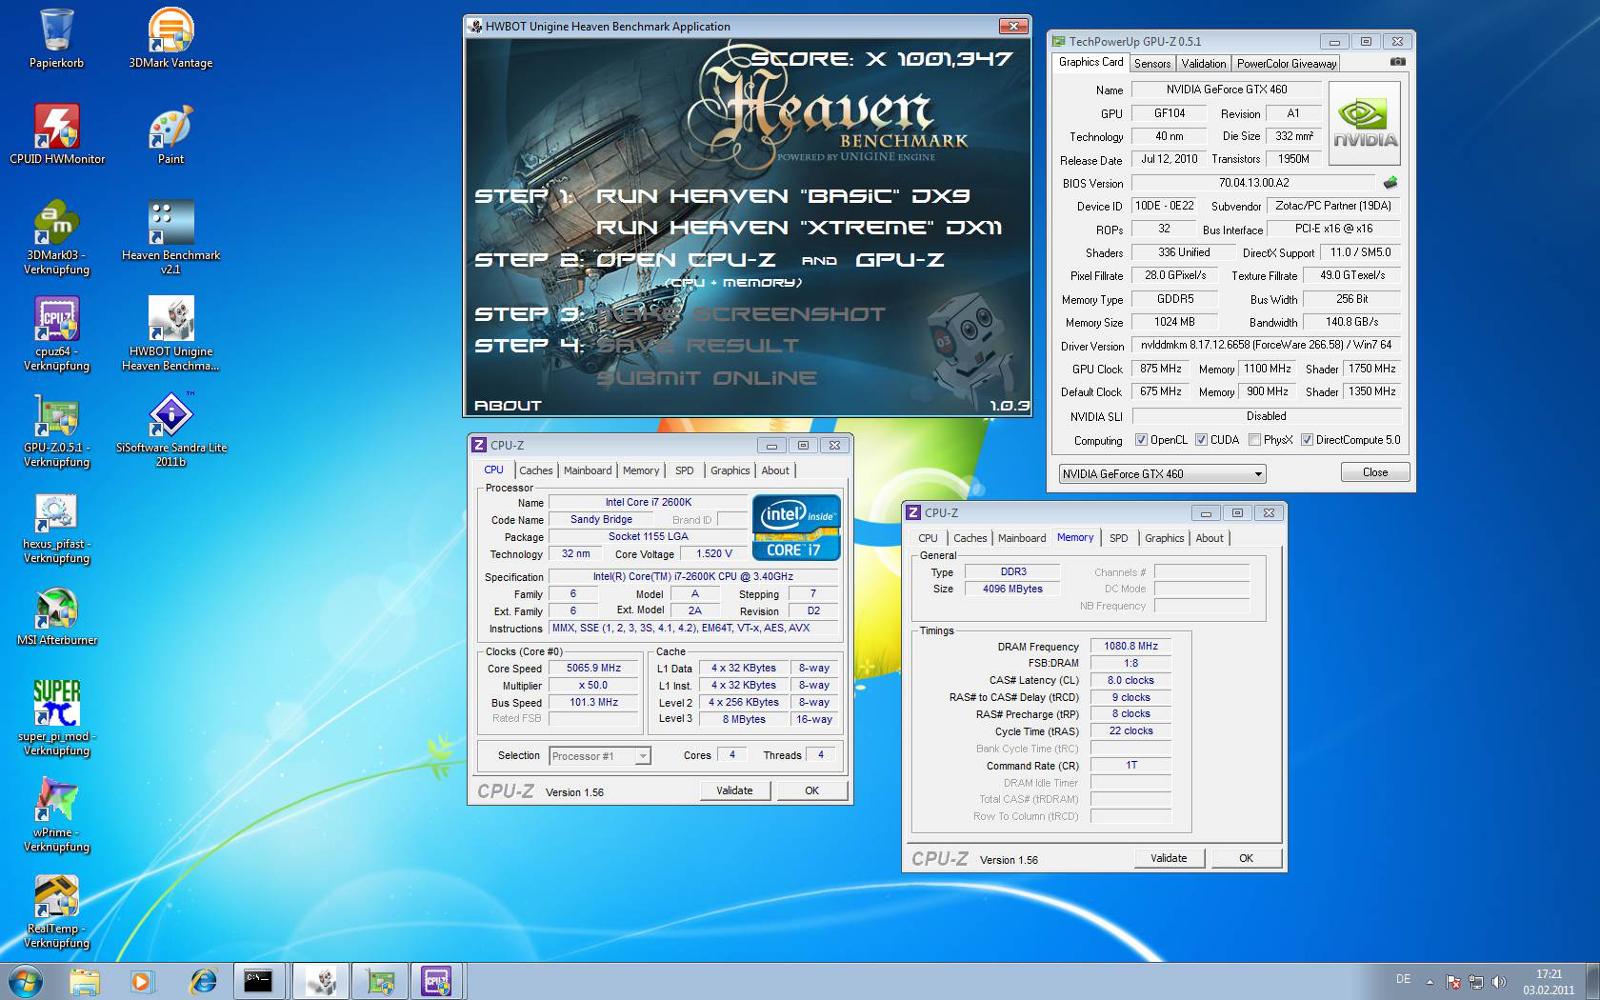
Task: Switch to HWBOT Heaven taskbar button
Action: point(321,981)
